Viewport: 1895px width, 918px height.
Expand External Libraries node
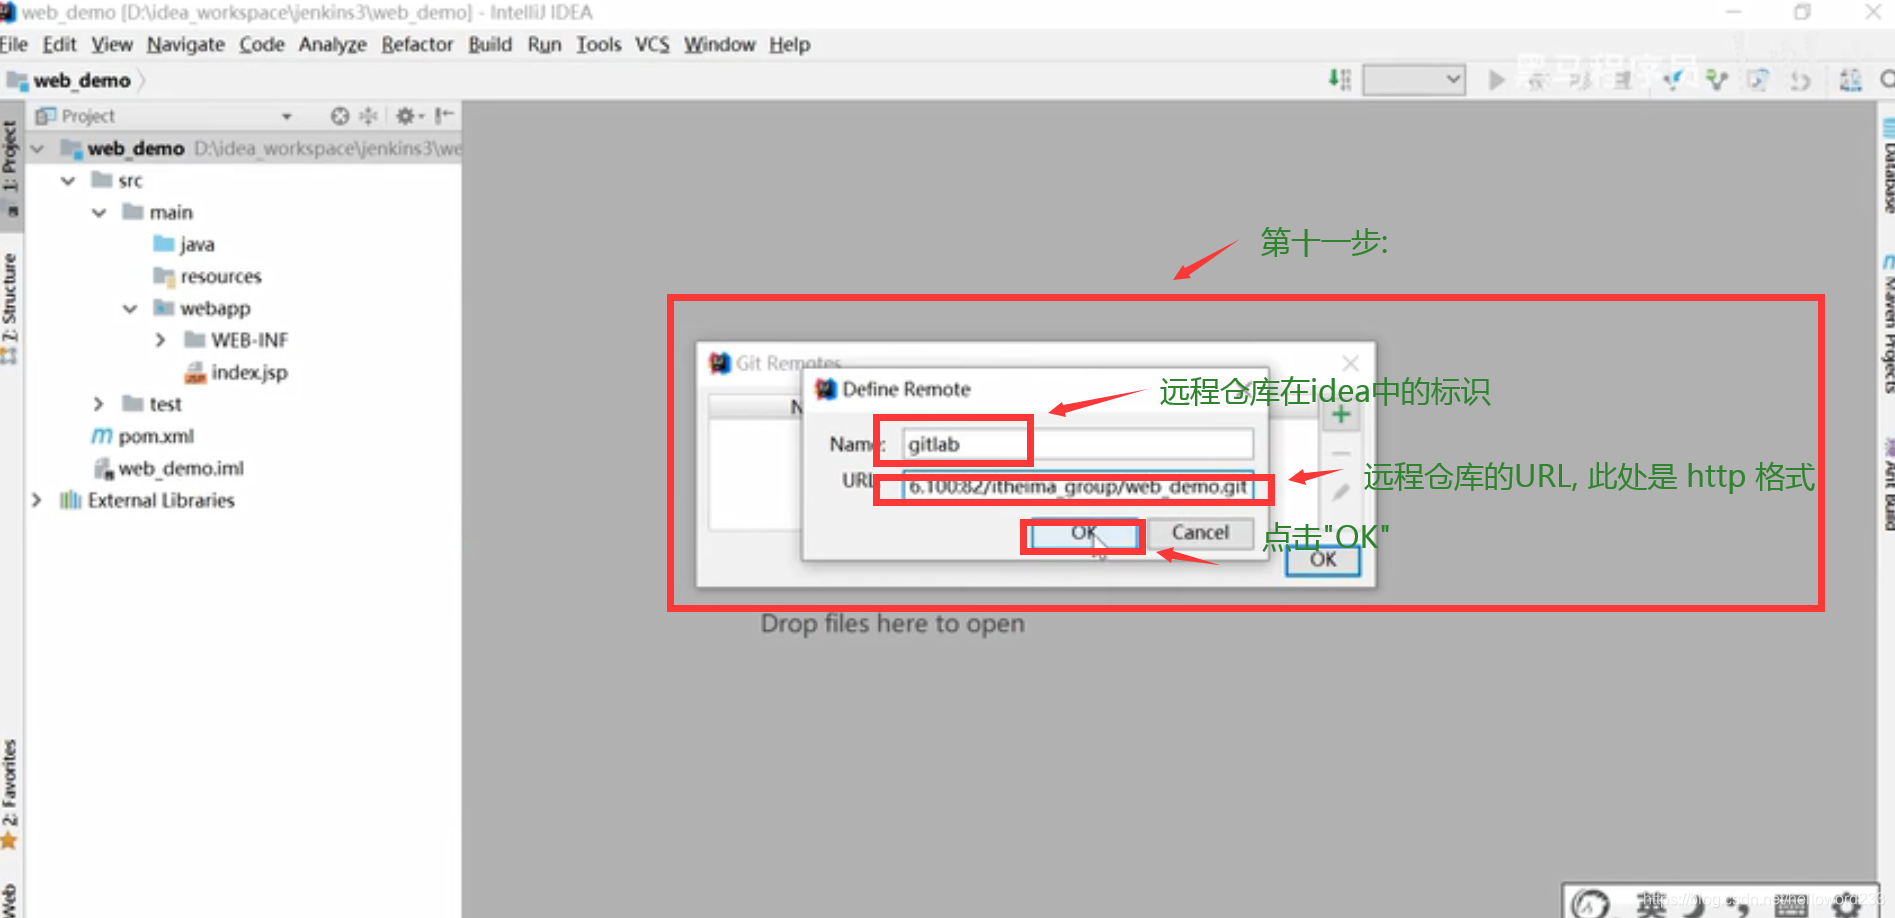point(37,501)
